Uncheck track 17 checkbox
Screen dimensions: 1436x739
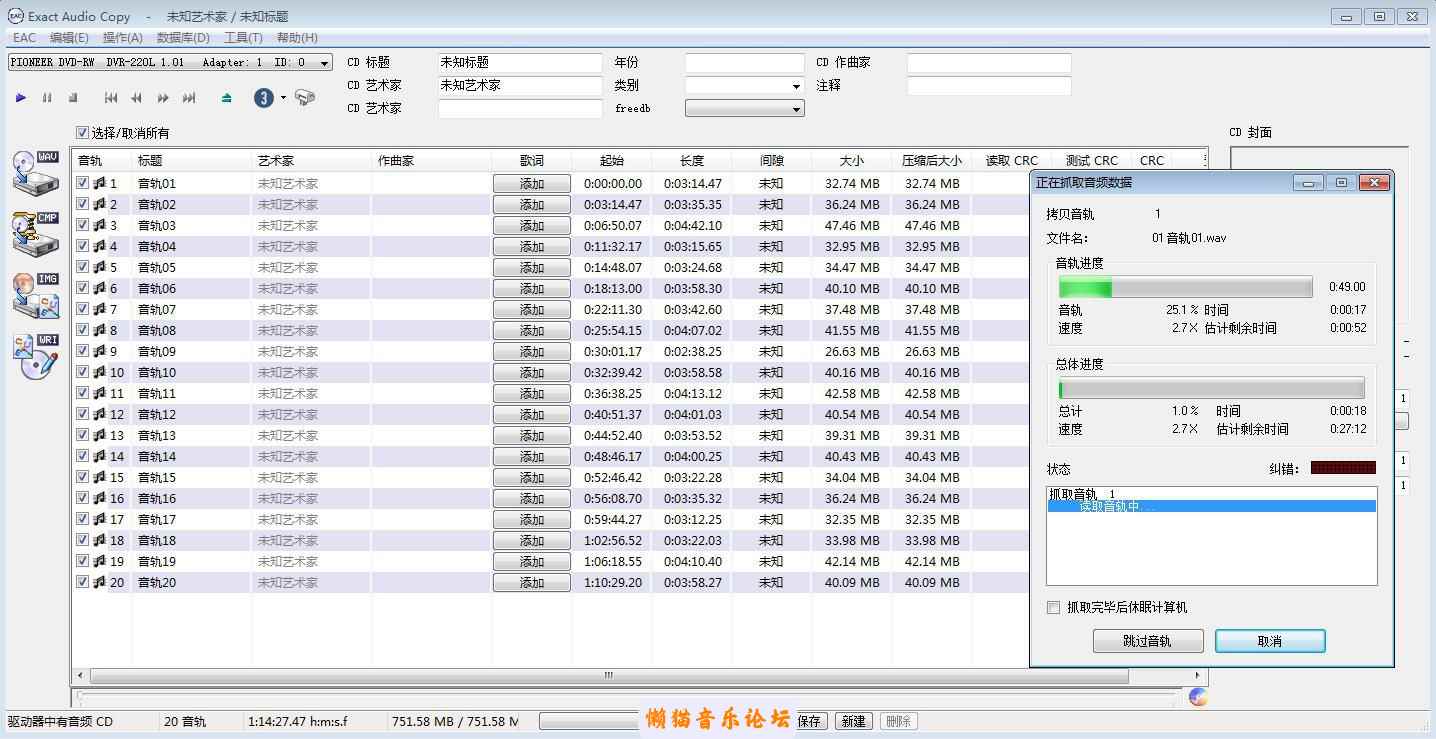83,519
